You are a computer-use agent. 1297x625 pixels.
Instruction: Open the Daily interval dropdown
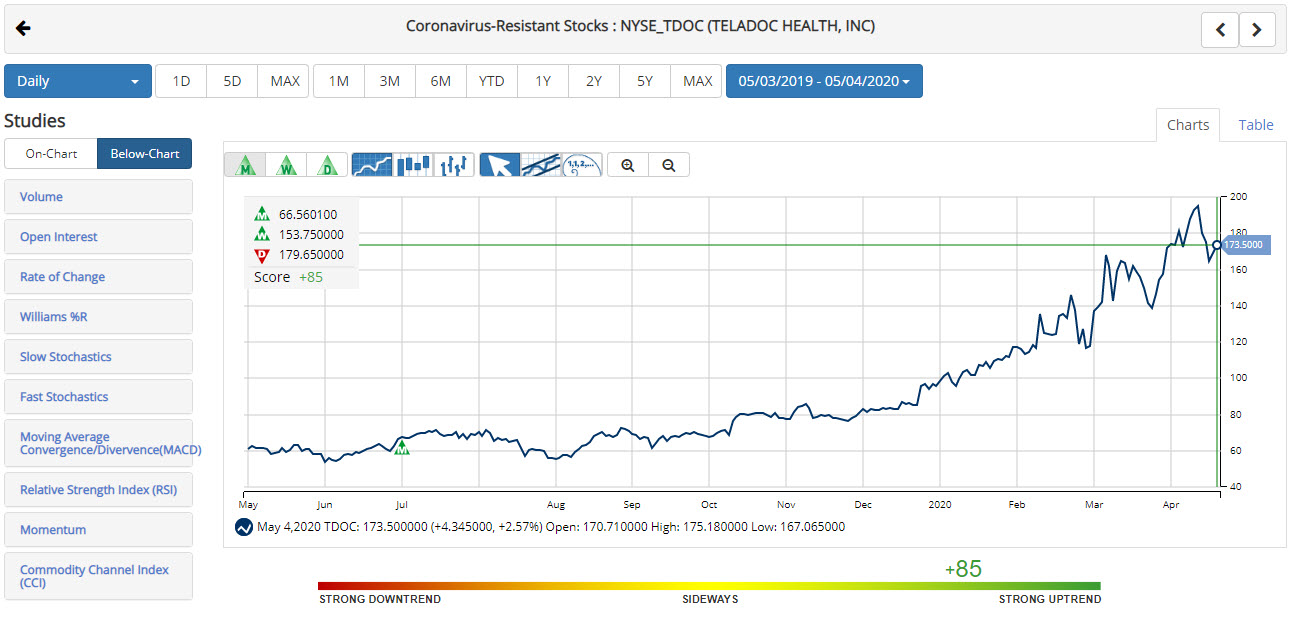click(78, 81)
